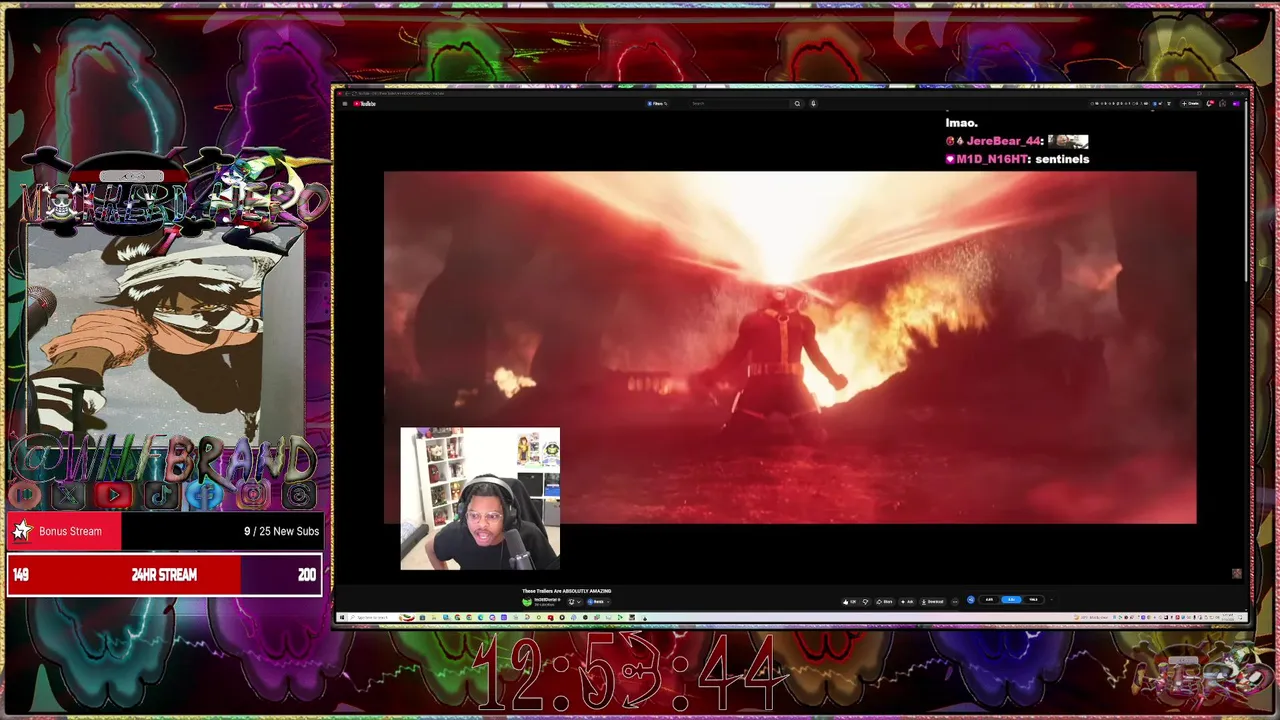Click the JereBear_44 chat username
This screenshot has width=1280, height=720.
1004,141
